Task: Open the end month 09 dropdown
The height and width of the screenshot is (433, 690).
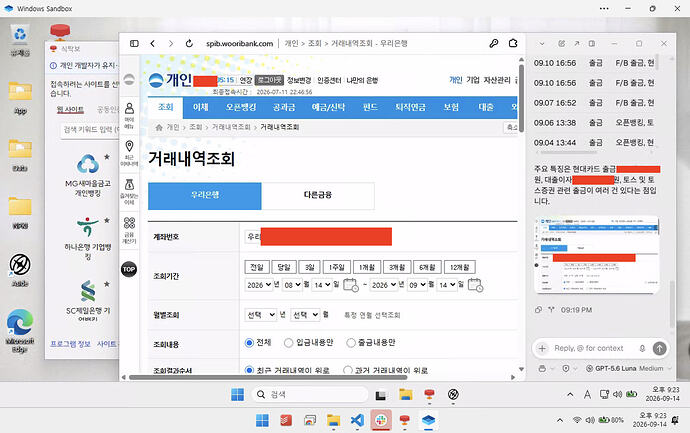Action: click(x=417, y=285)
